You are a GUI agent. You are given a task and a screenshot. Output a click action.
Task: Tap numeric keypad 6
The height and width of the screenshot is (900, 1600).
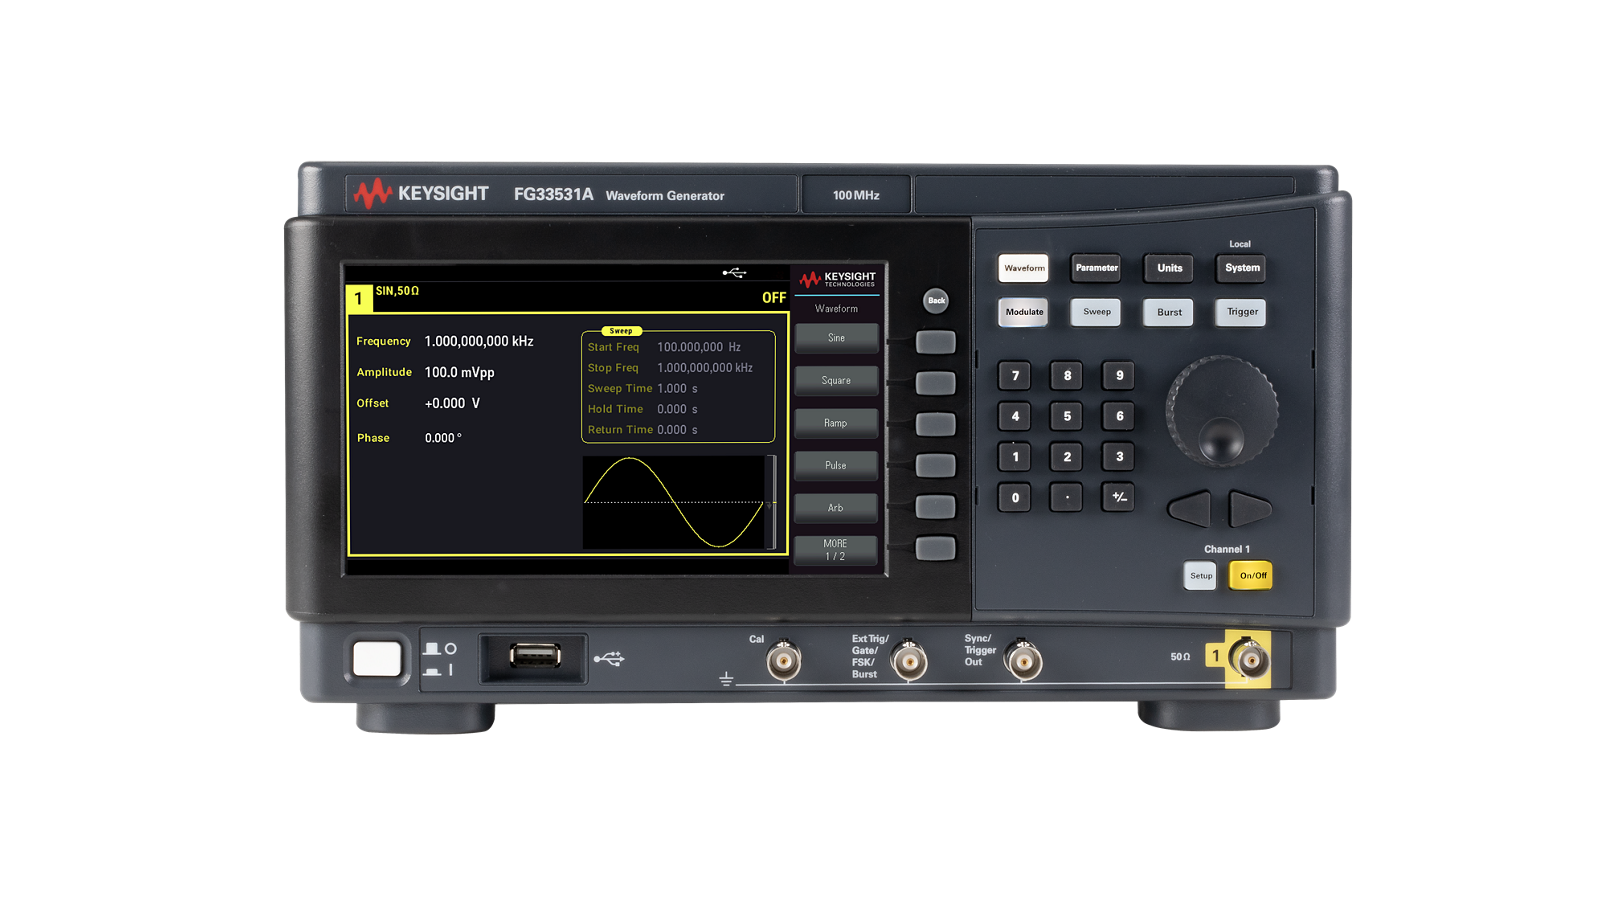point(1119,416)
